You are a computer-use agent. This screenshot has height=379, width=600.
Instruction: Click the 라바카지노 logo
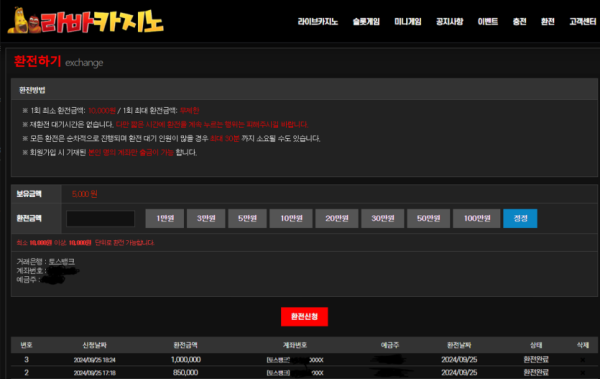[x=86, y=21]
